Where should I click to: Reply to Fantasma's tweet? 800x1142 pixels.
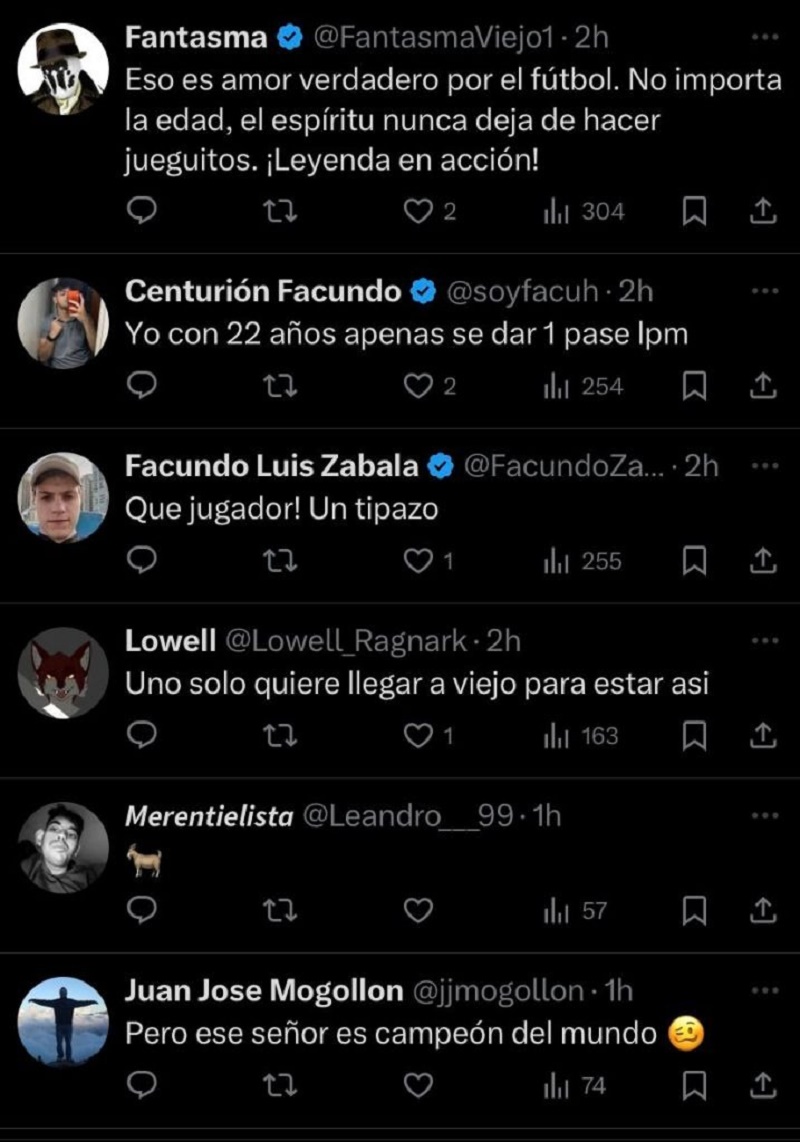144,211
